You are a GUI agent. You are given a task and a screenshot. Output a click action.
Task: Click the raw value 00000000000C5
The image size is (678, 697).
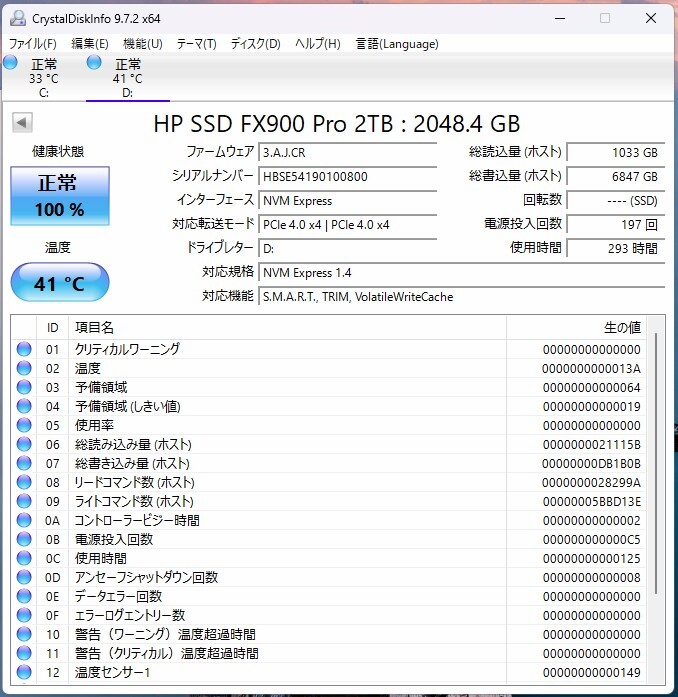pyautogui.click(x=591, y=540)
